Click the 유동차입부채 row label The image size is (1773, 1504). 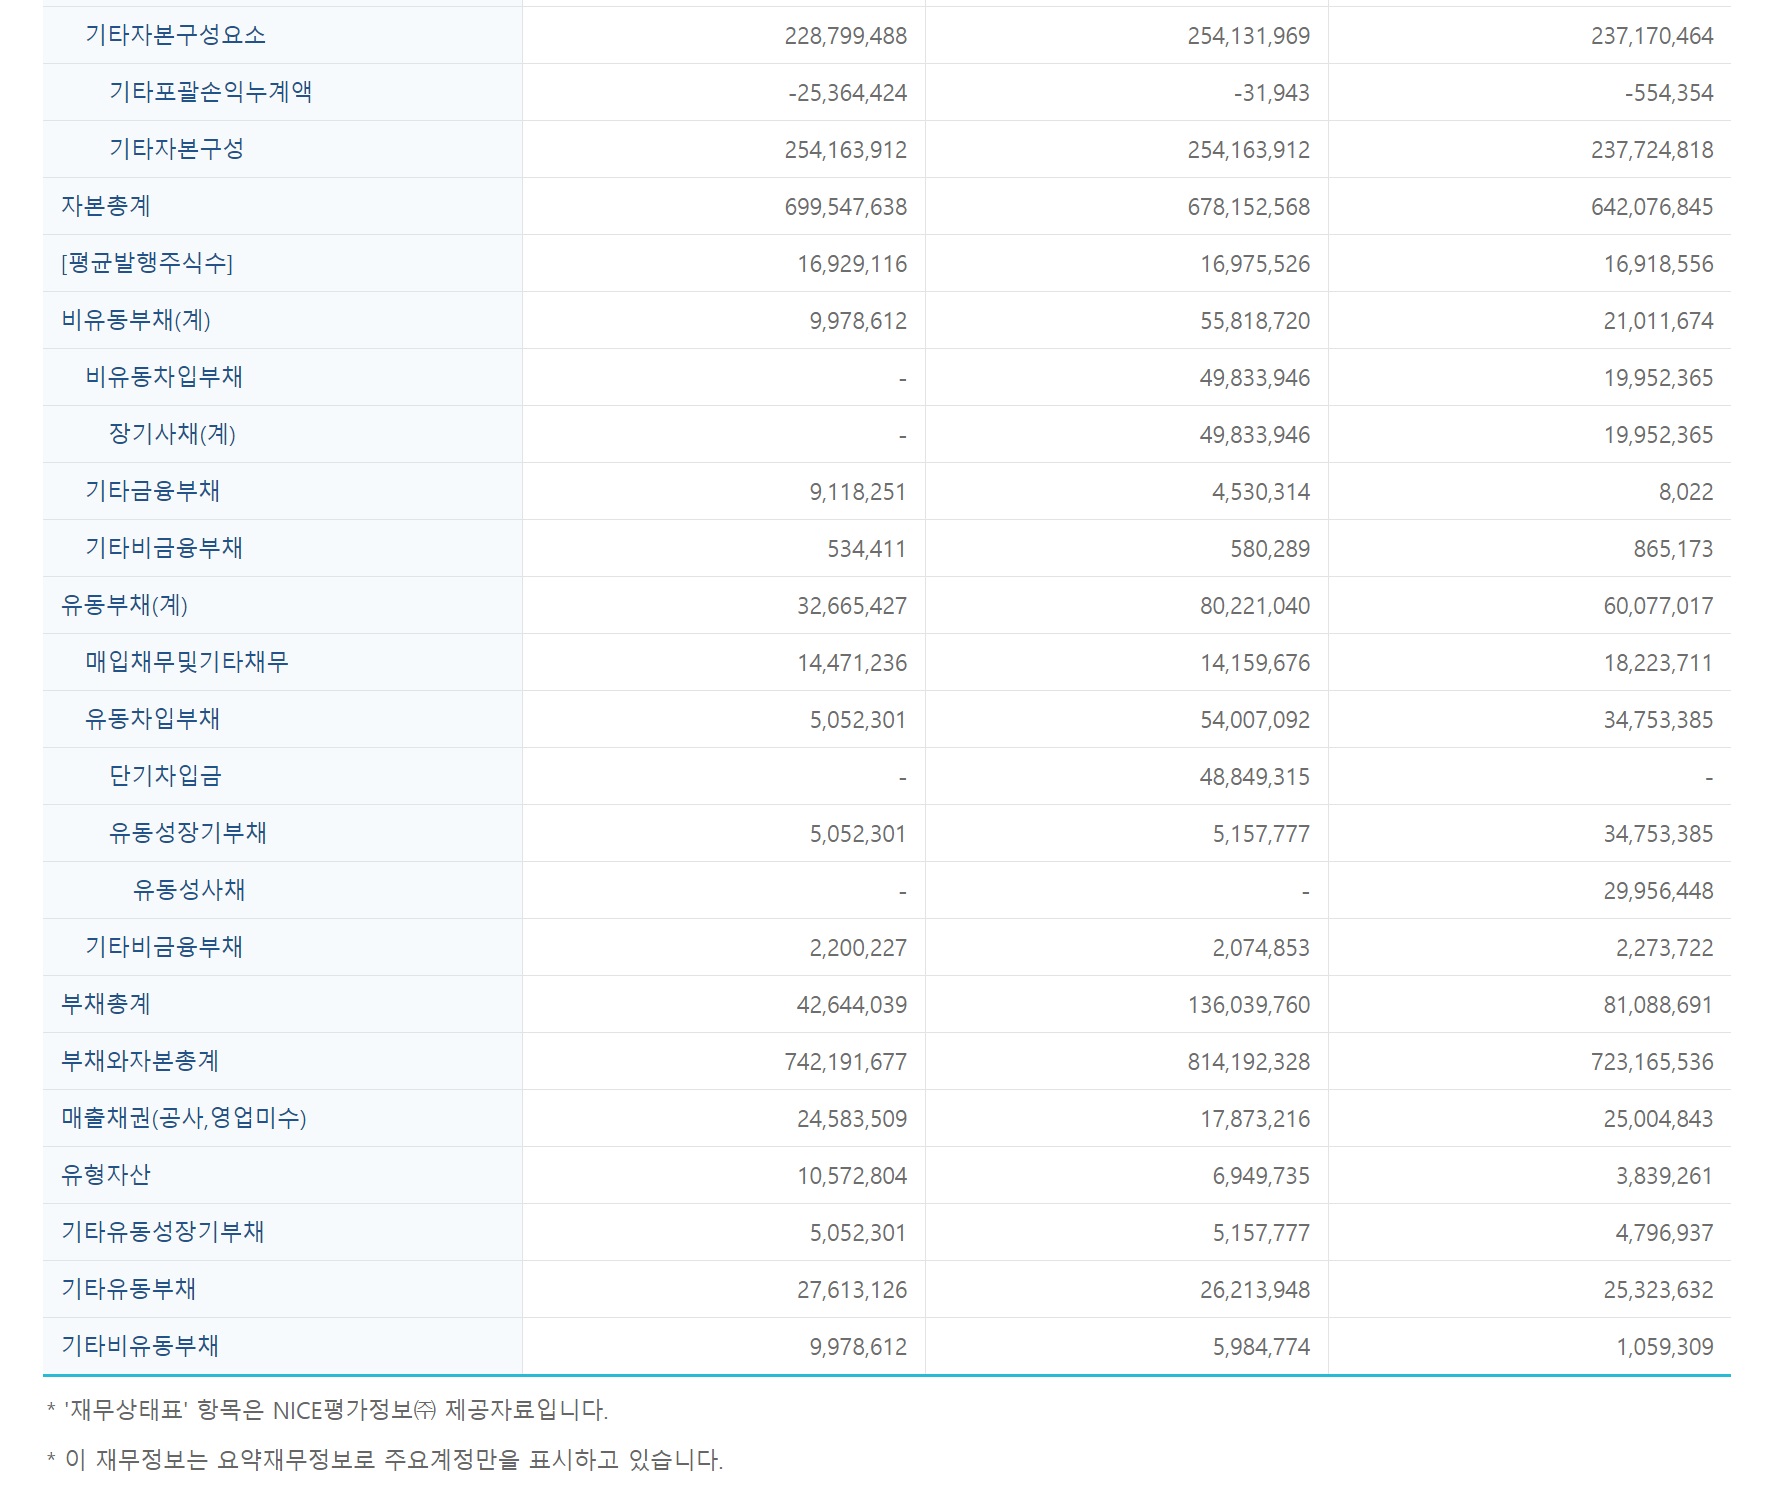click(153, 719)
